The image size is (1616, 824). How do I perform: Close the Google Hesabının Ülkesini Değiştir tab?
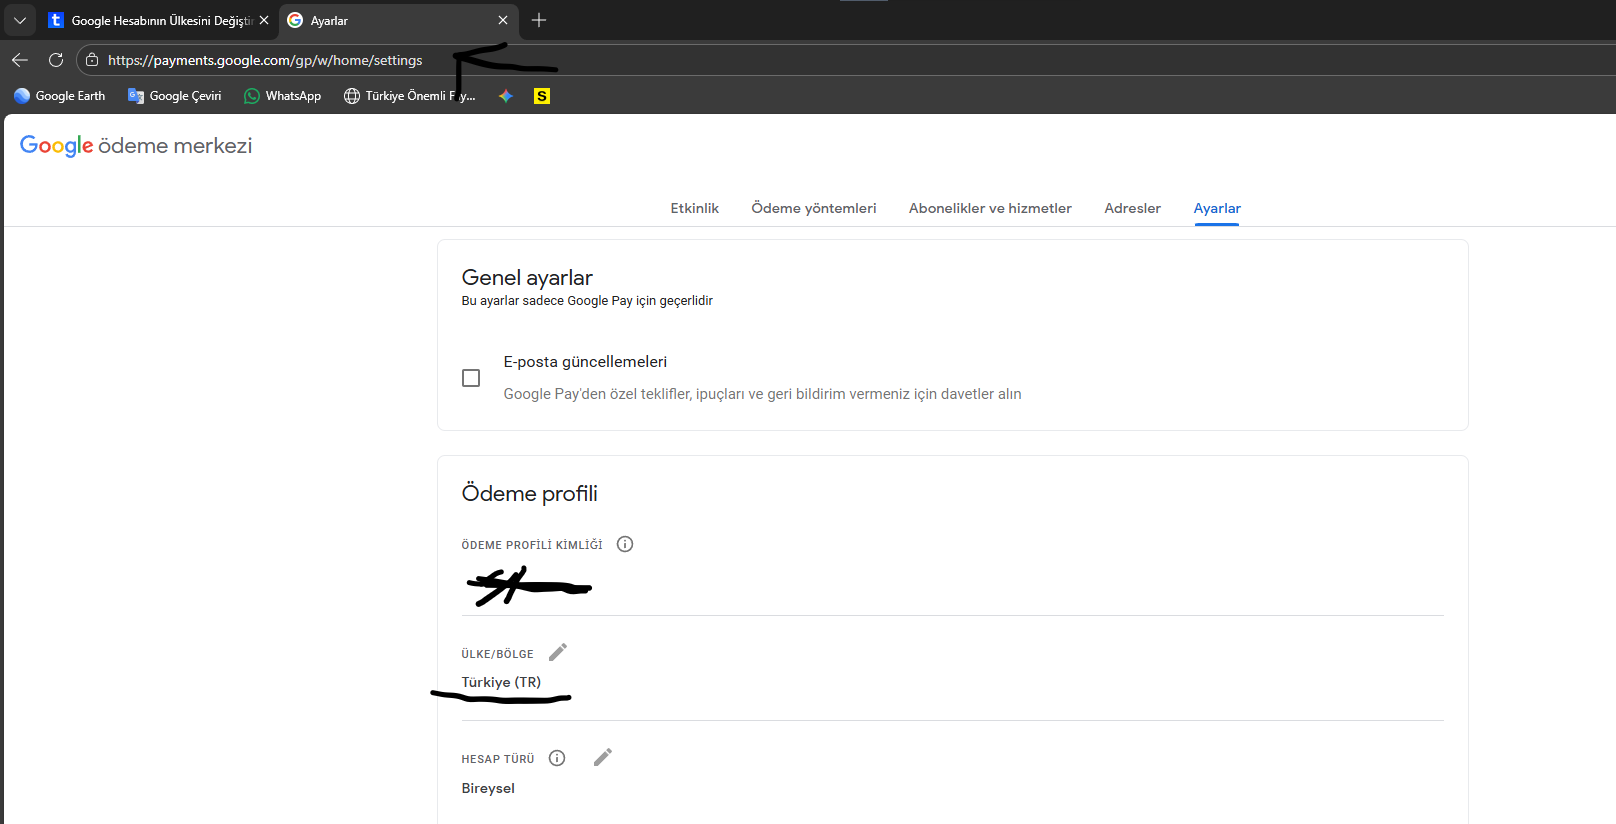(x=264, y=20)
